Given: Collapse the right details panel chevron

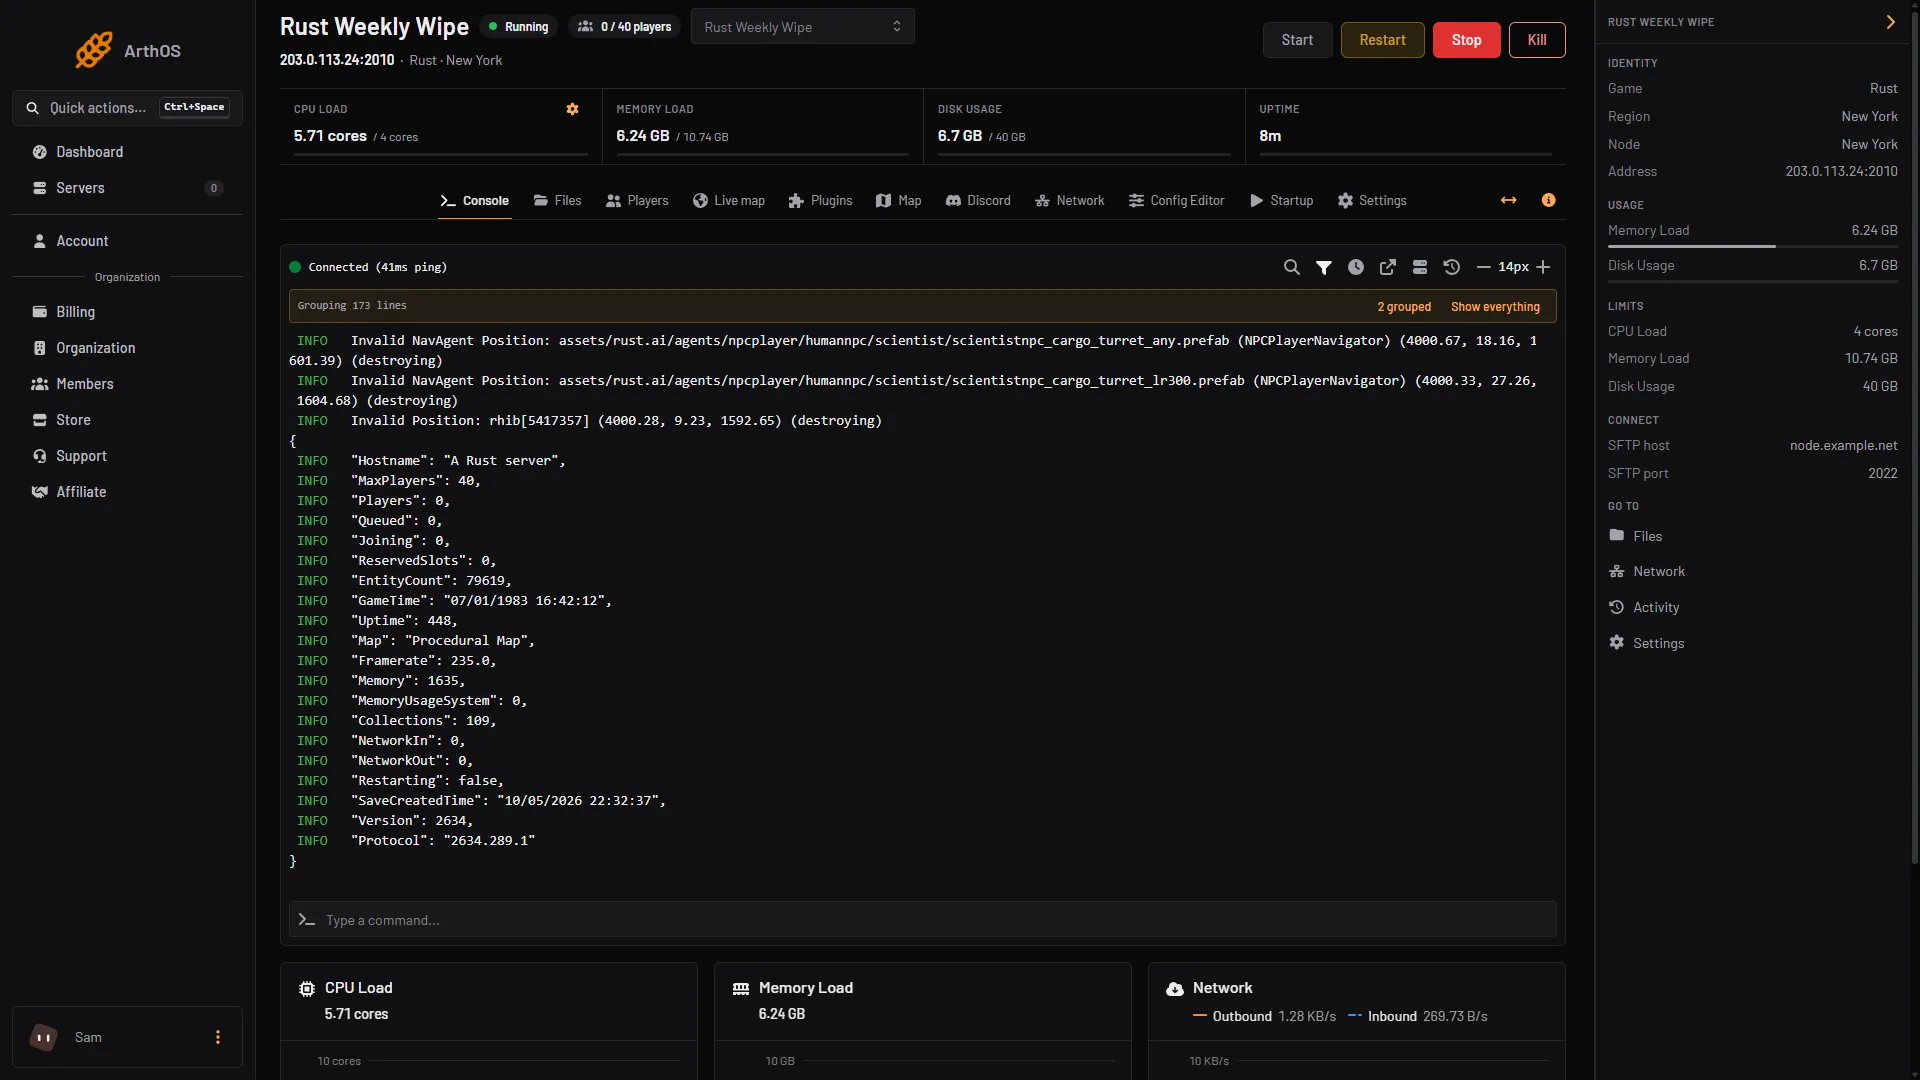Looking at the screenshot, I should pyautogui.click(x=1891, y=22).
